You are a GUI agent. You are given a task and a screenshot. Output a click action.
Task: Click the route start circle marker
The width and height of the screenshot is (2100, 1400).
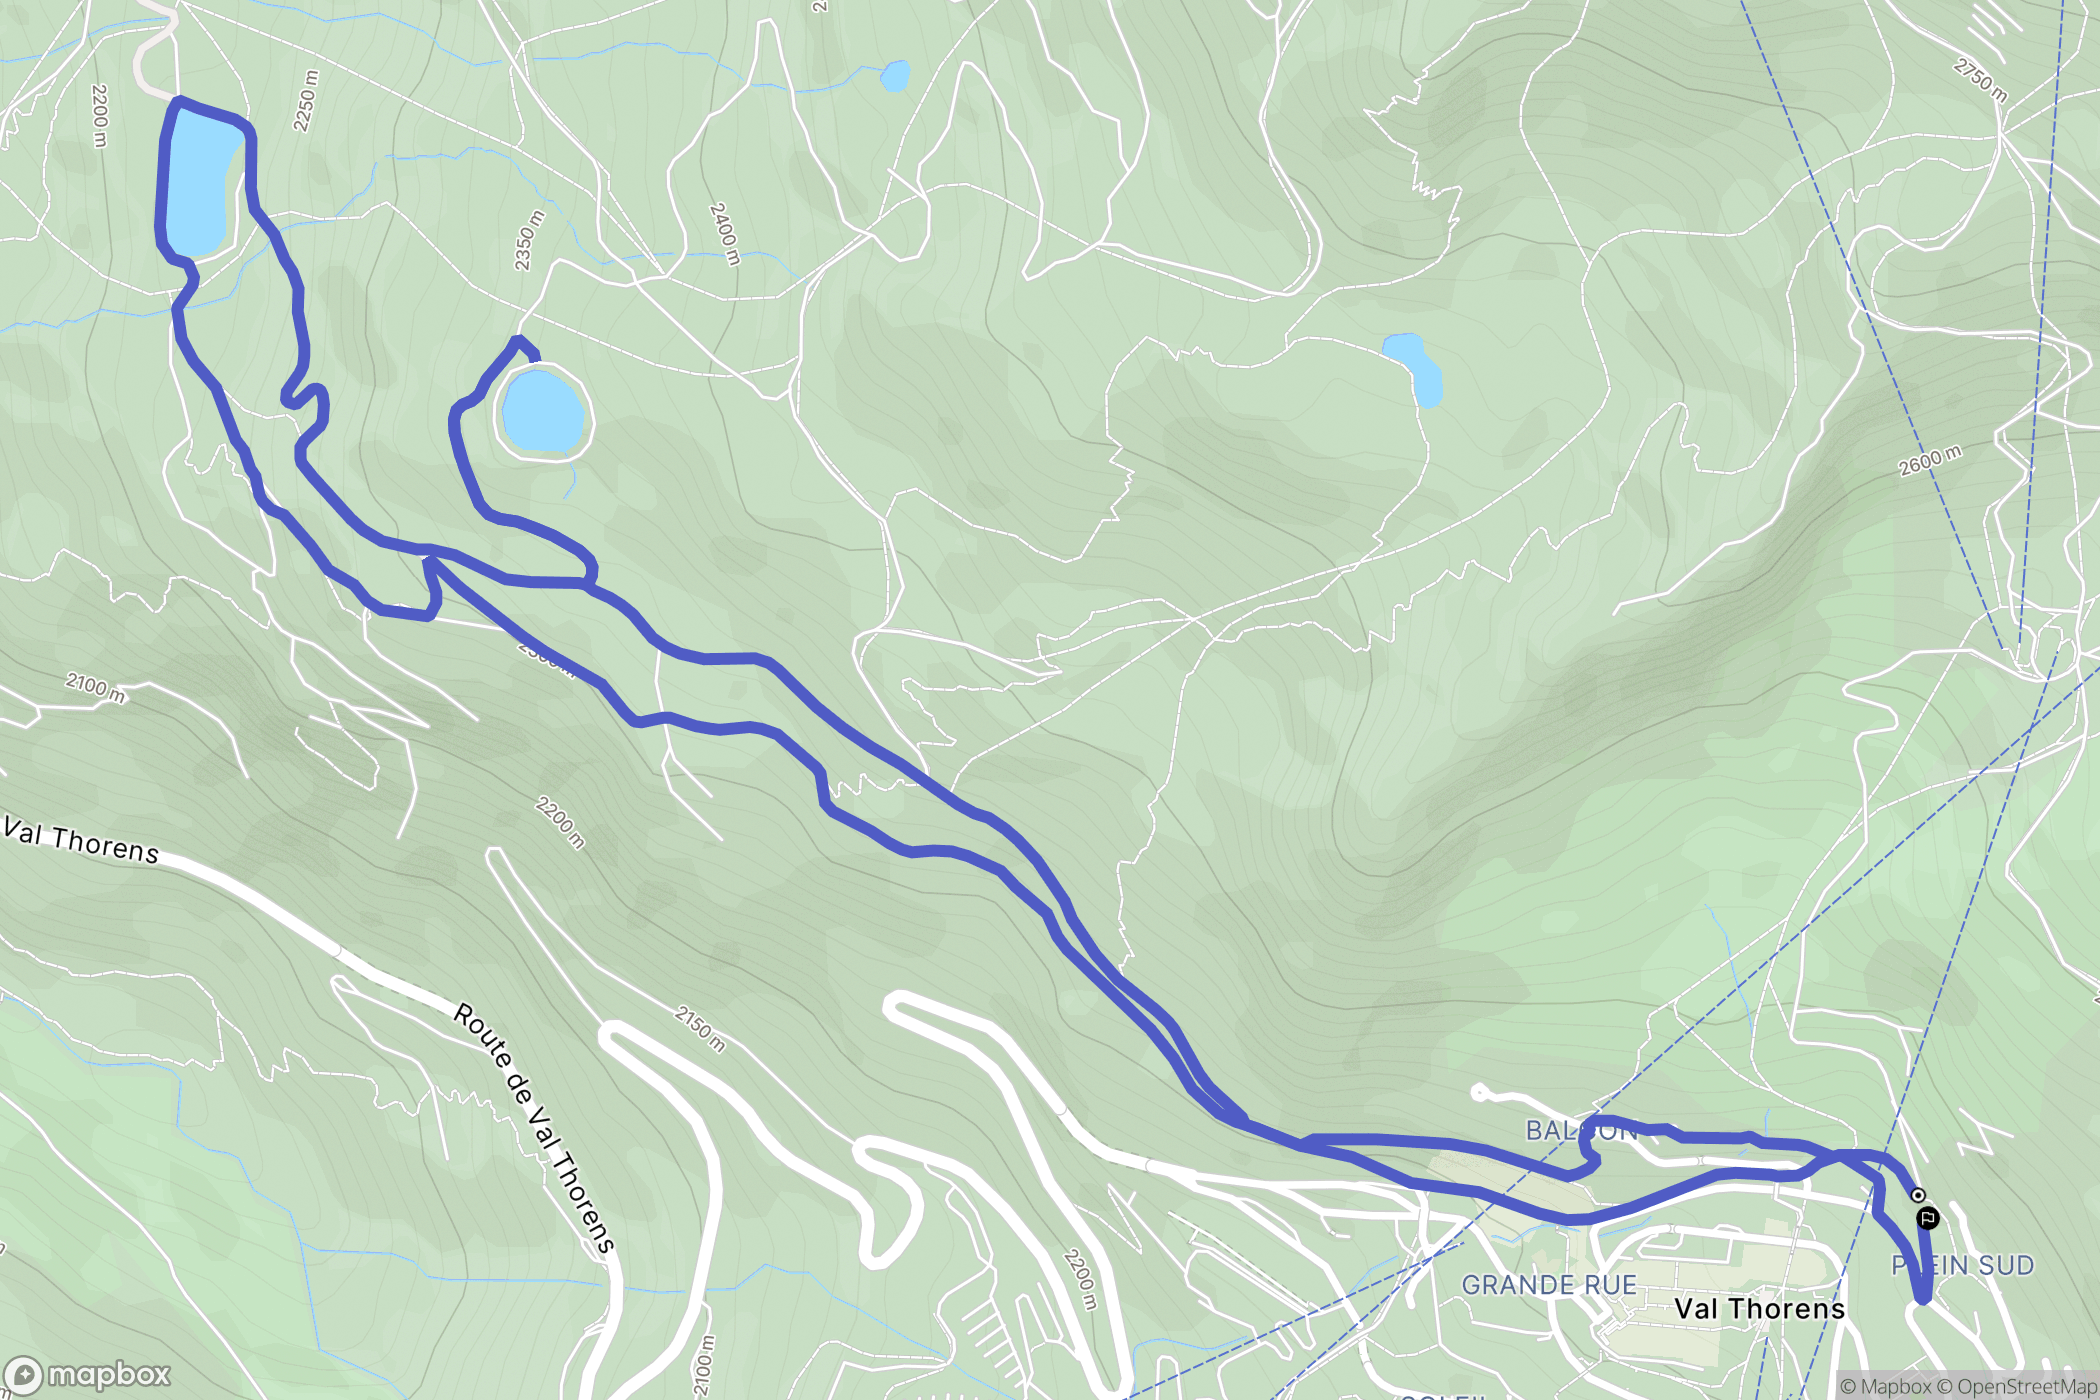[1917, 1195]
